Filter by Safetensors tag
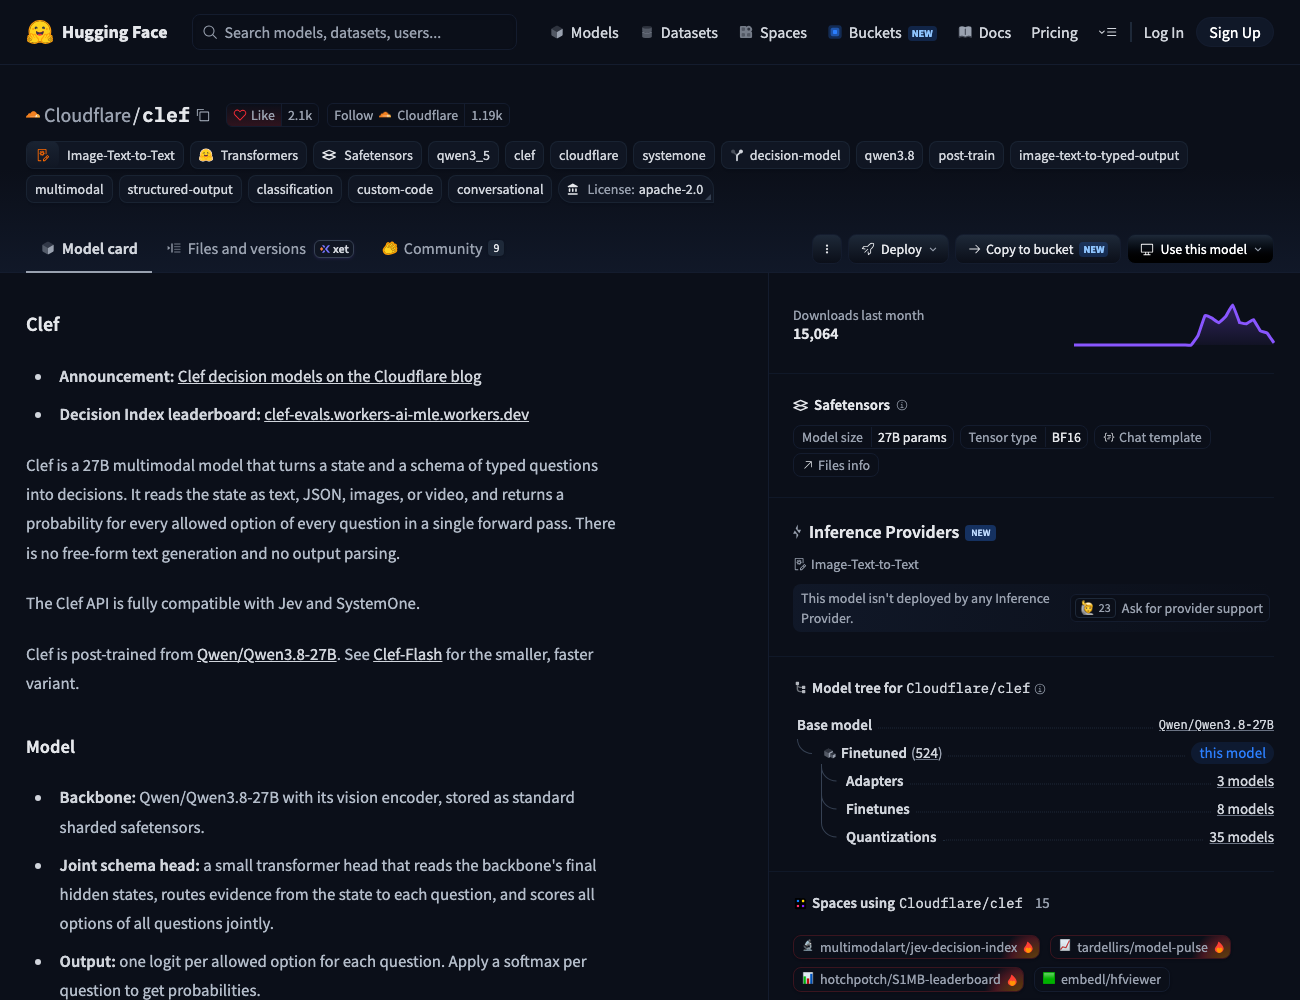This screenshot has width=1300, height=1000. [367, 155]
